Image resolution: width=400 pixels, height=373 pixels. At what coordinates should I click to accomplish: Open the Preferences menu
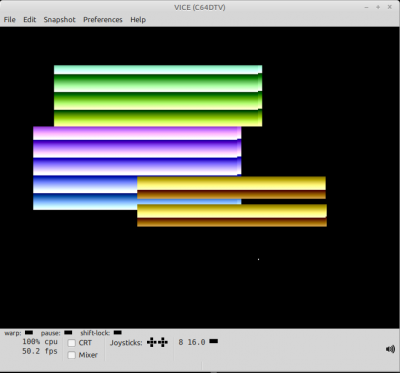point(103,20)
